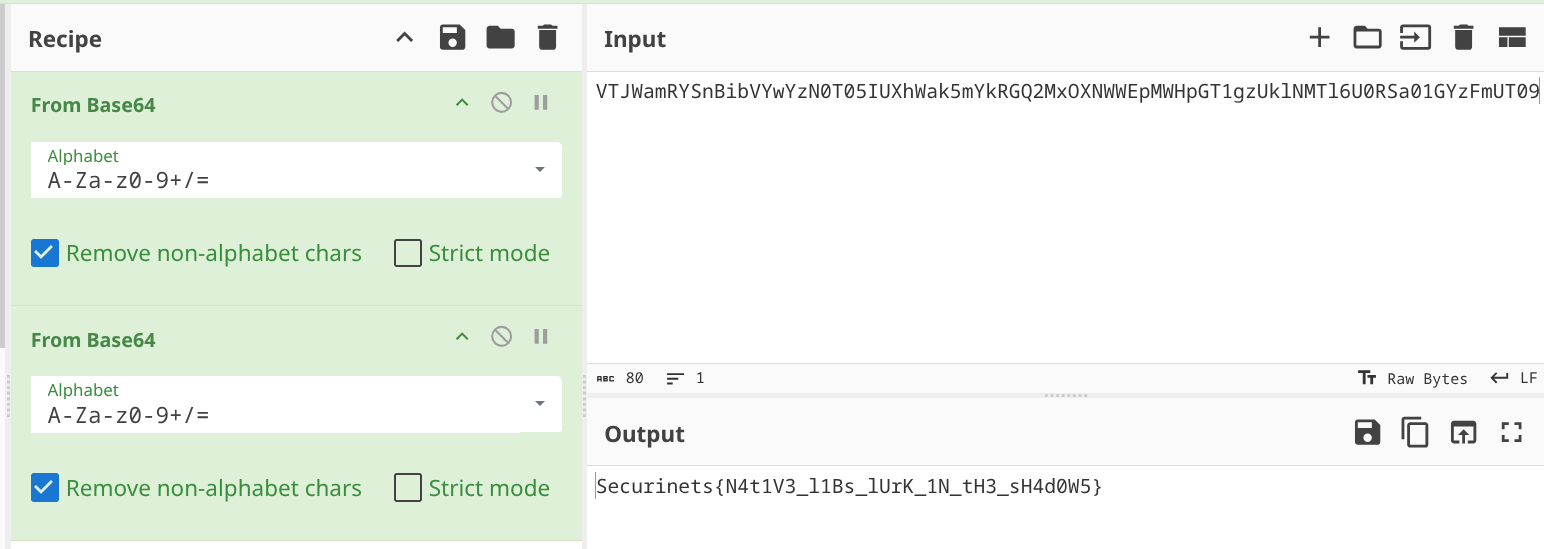Save output to file
The width and height of the screenshot is (1544, 549).
1367,432
